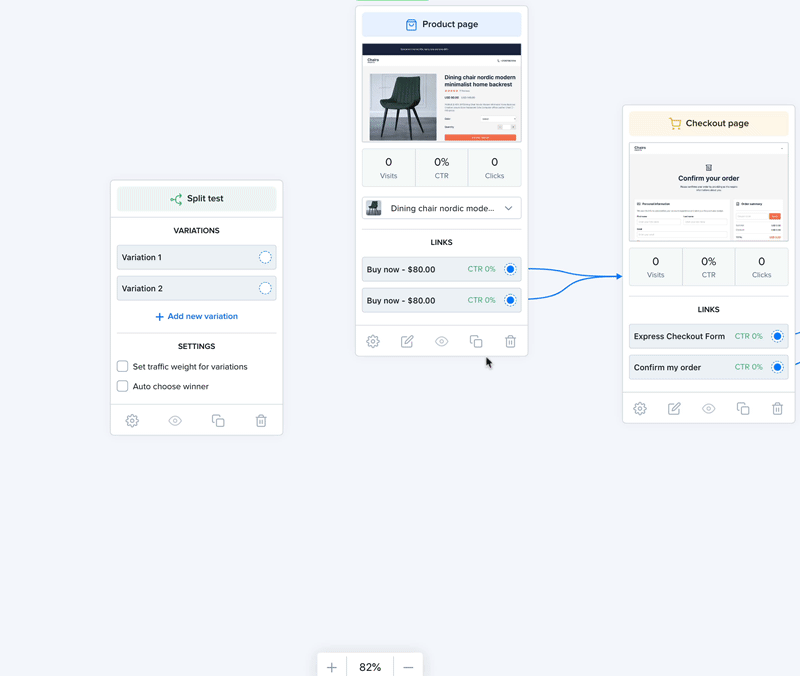Select Variation 2 connector circle
The image size is (800, 676).
(x=265, y=288)
